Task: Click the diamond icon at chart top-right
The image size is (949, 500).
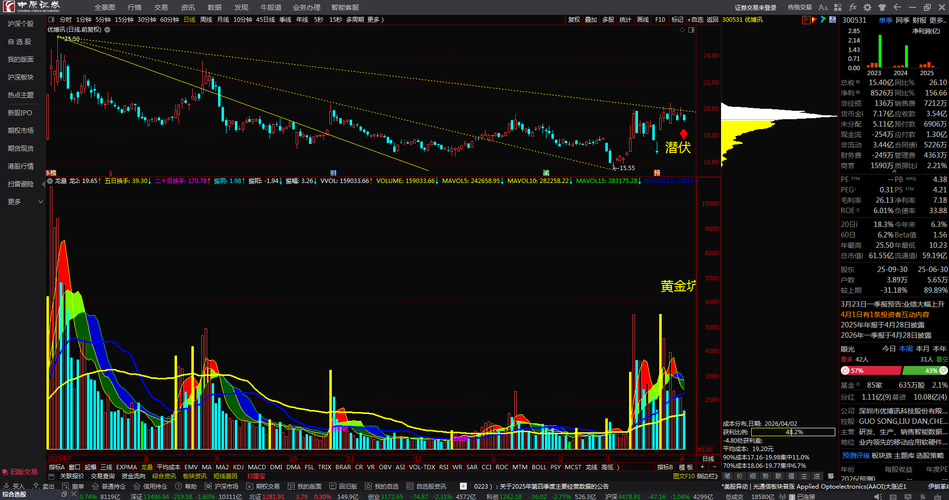Action: pyautogui.click(x=682, y=29)
